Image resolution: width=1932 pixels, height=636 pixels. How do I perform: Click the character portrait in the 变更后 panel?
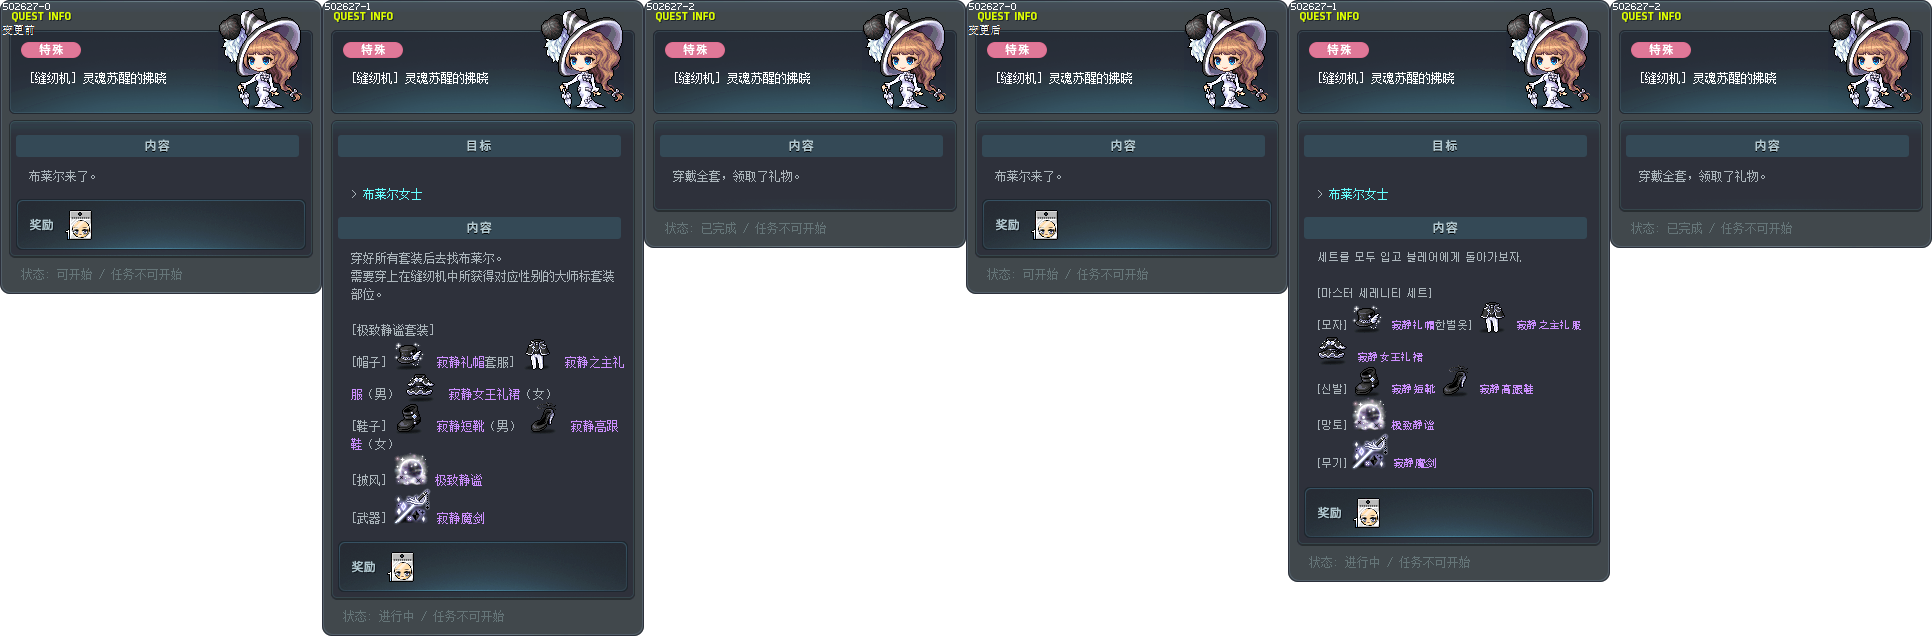pos(1225,60)
